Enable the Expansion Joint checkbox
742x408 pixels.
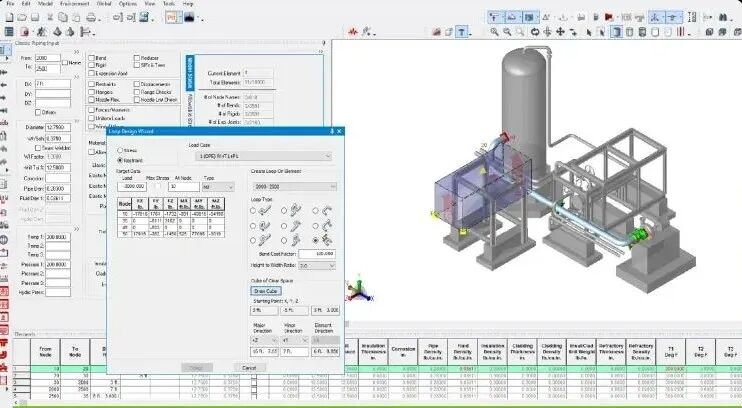pyautogui.click(x=92, y=73)
